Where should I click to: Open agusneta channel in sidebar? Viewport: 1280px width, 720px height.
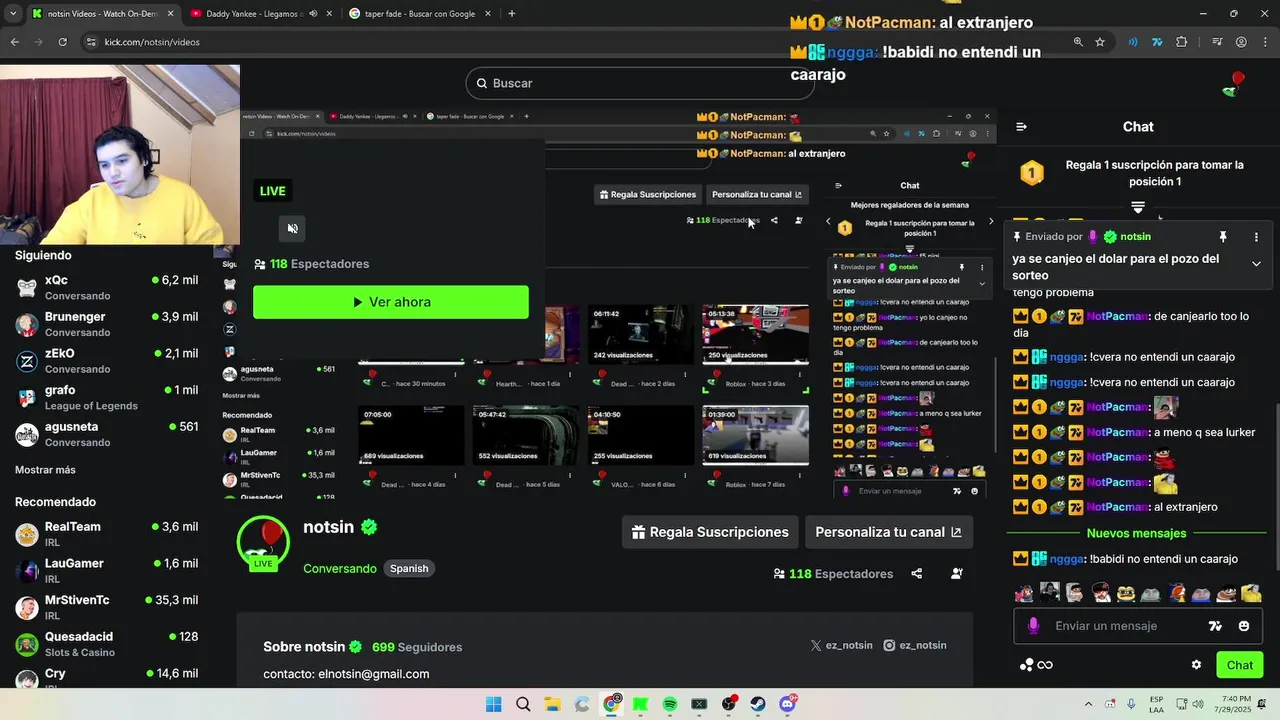(x=106, y=434)
